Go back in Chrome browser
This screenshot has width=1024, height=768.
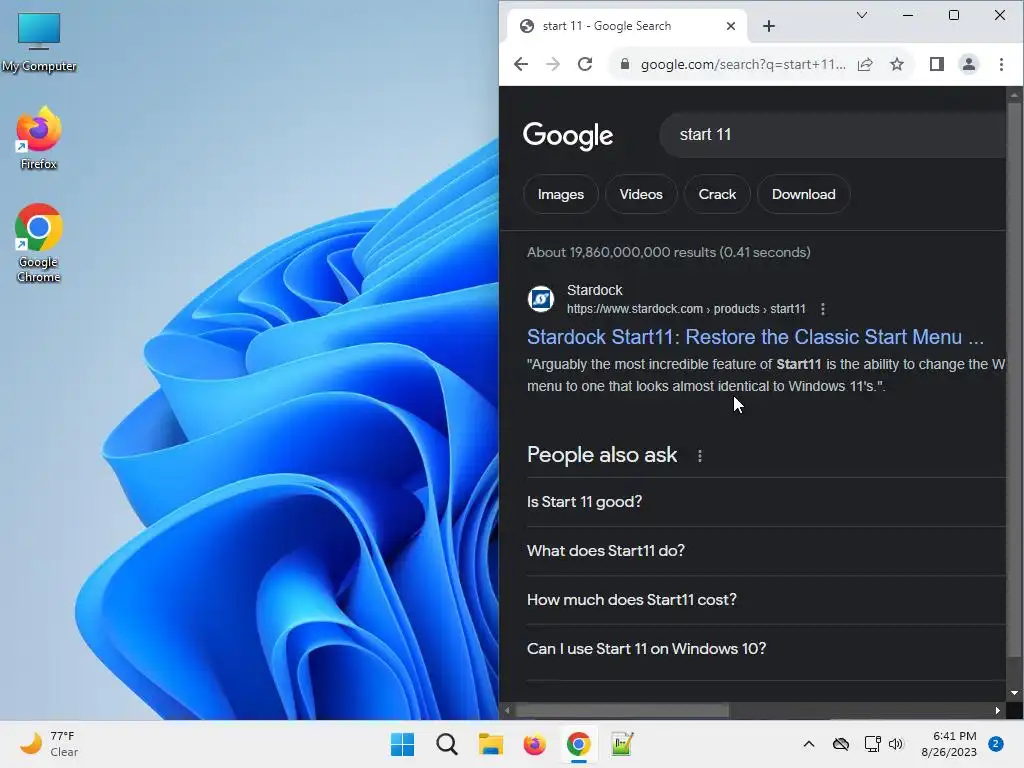520,64
